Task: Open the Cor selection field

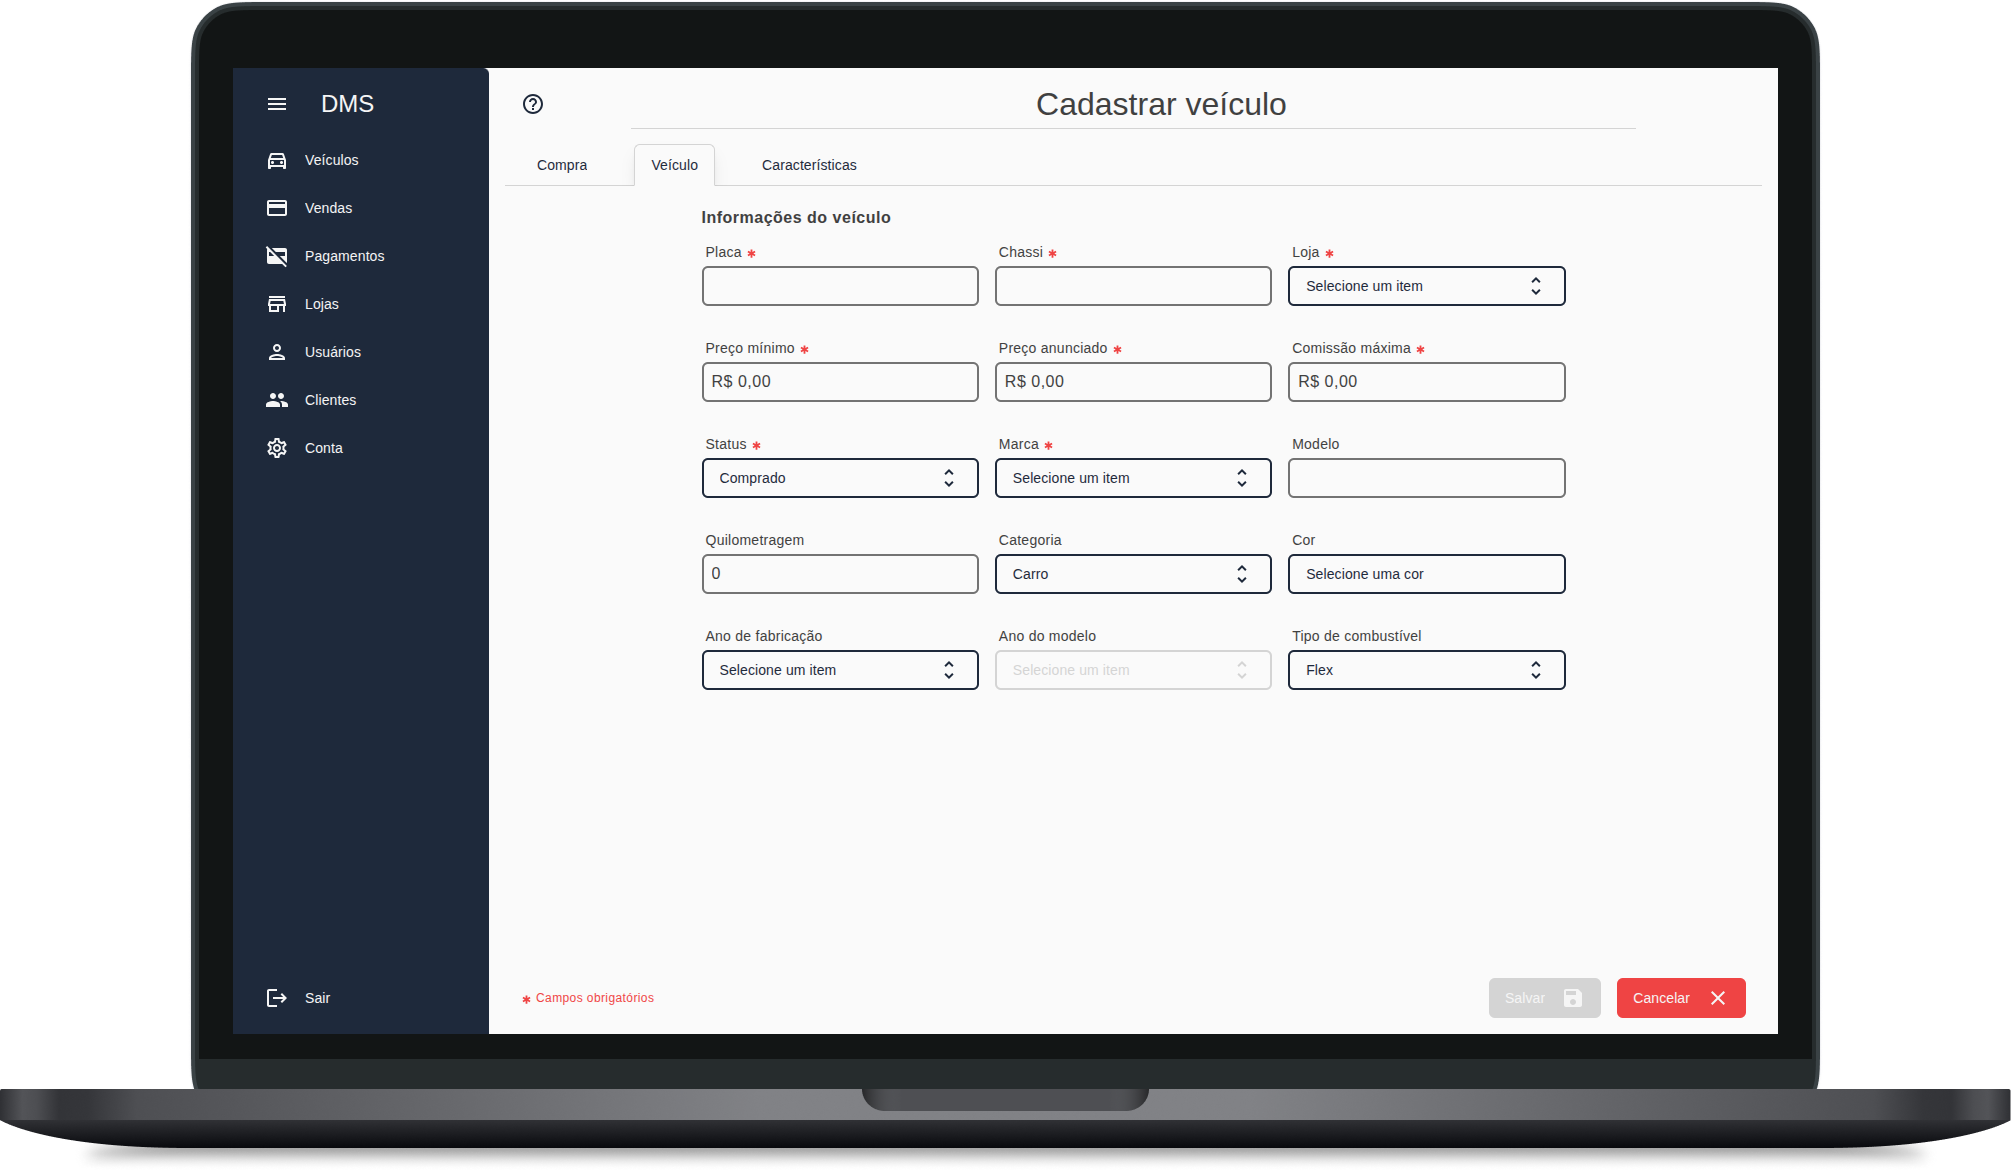Action: point(1426,574)
